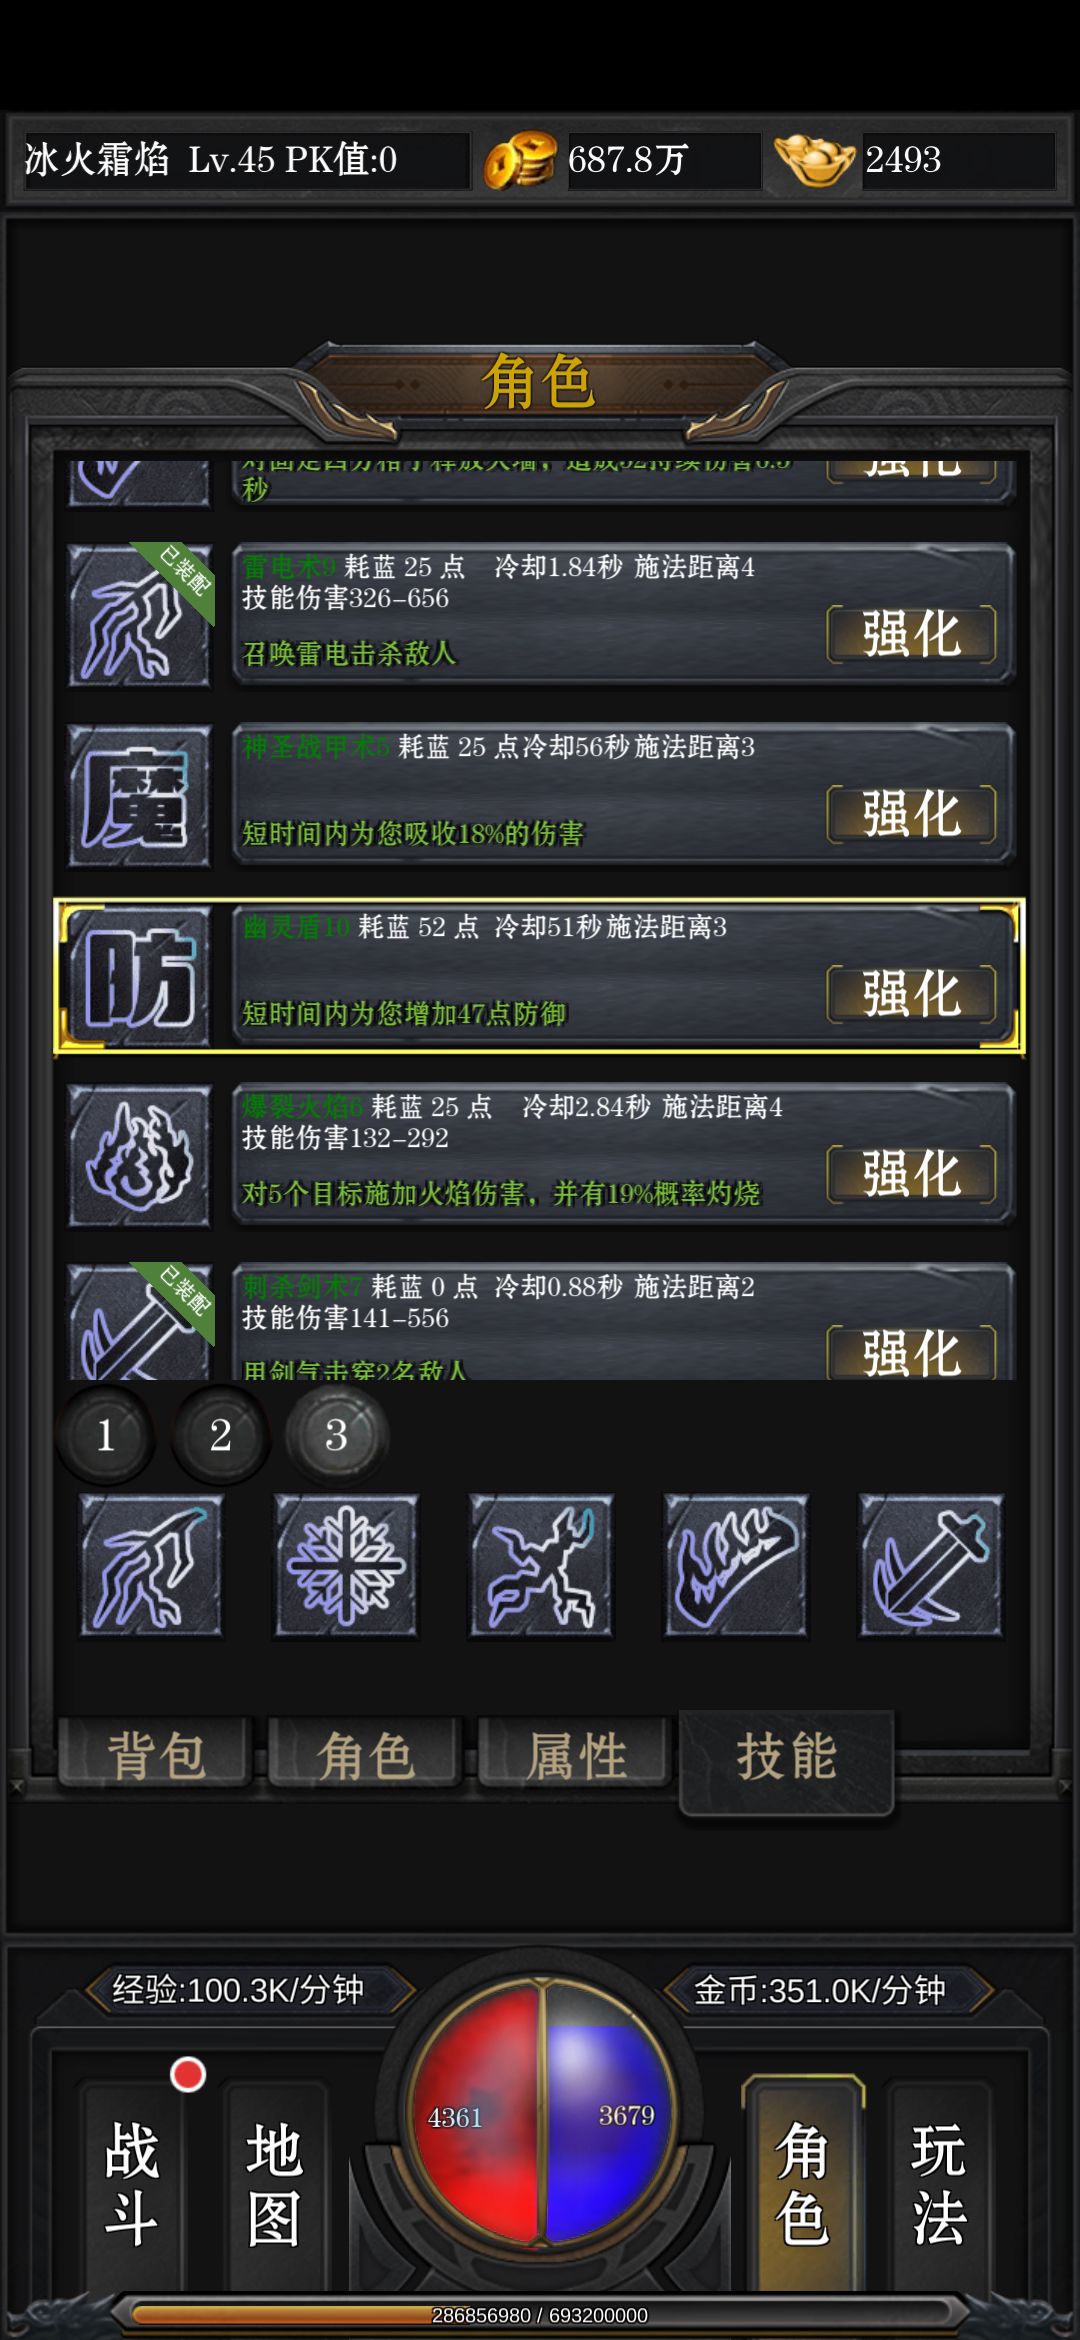Screen dimensions: 1080x2340
Task: Tap the lightning skill in equipped bar
Action: click(x=151, y=1565)
